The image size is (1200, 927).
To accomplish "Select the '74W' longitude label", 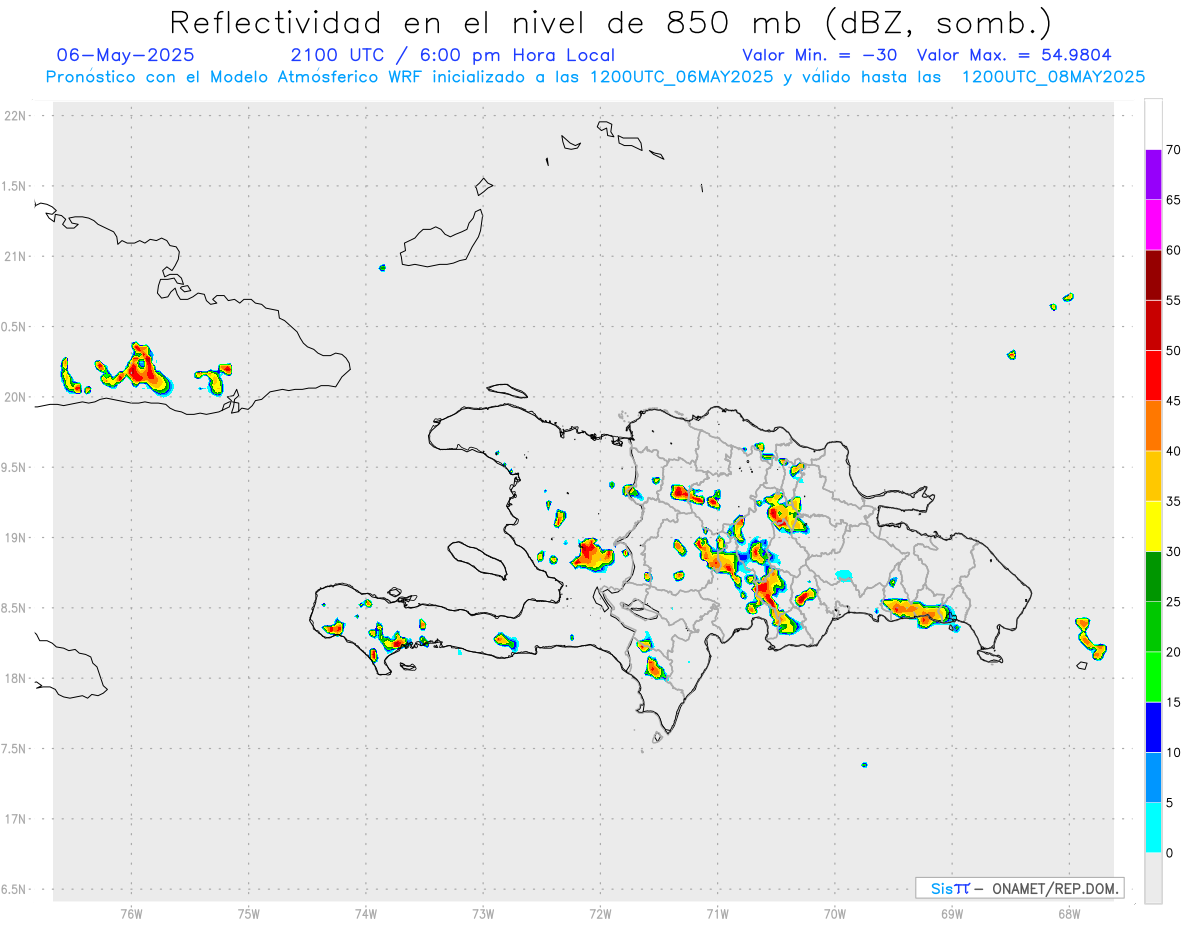I will coord(366,914).
